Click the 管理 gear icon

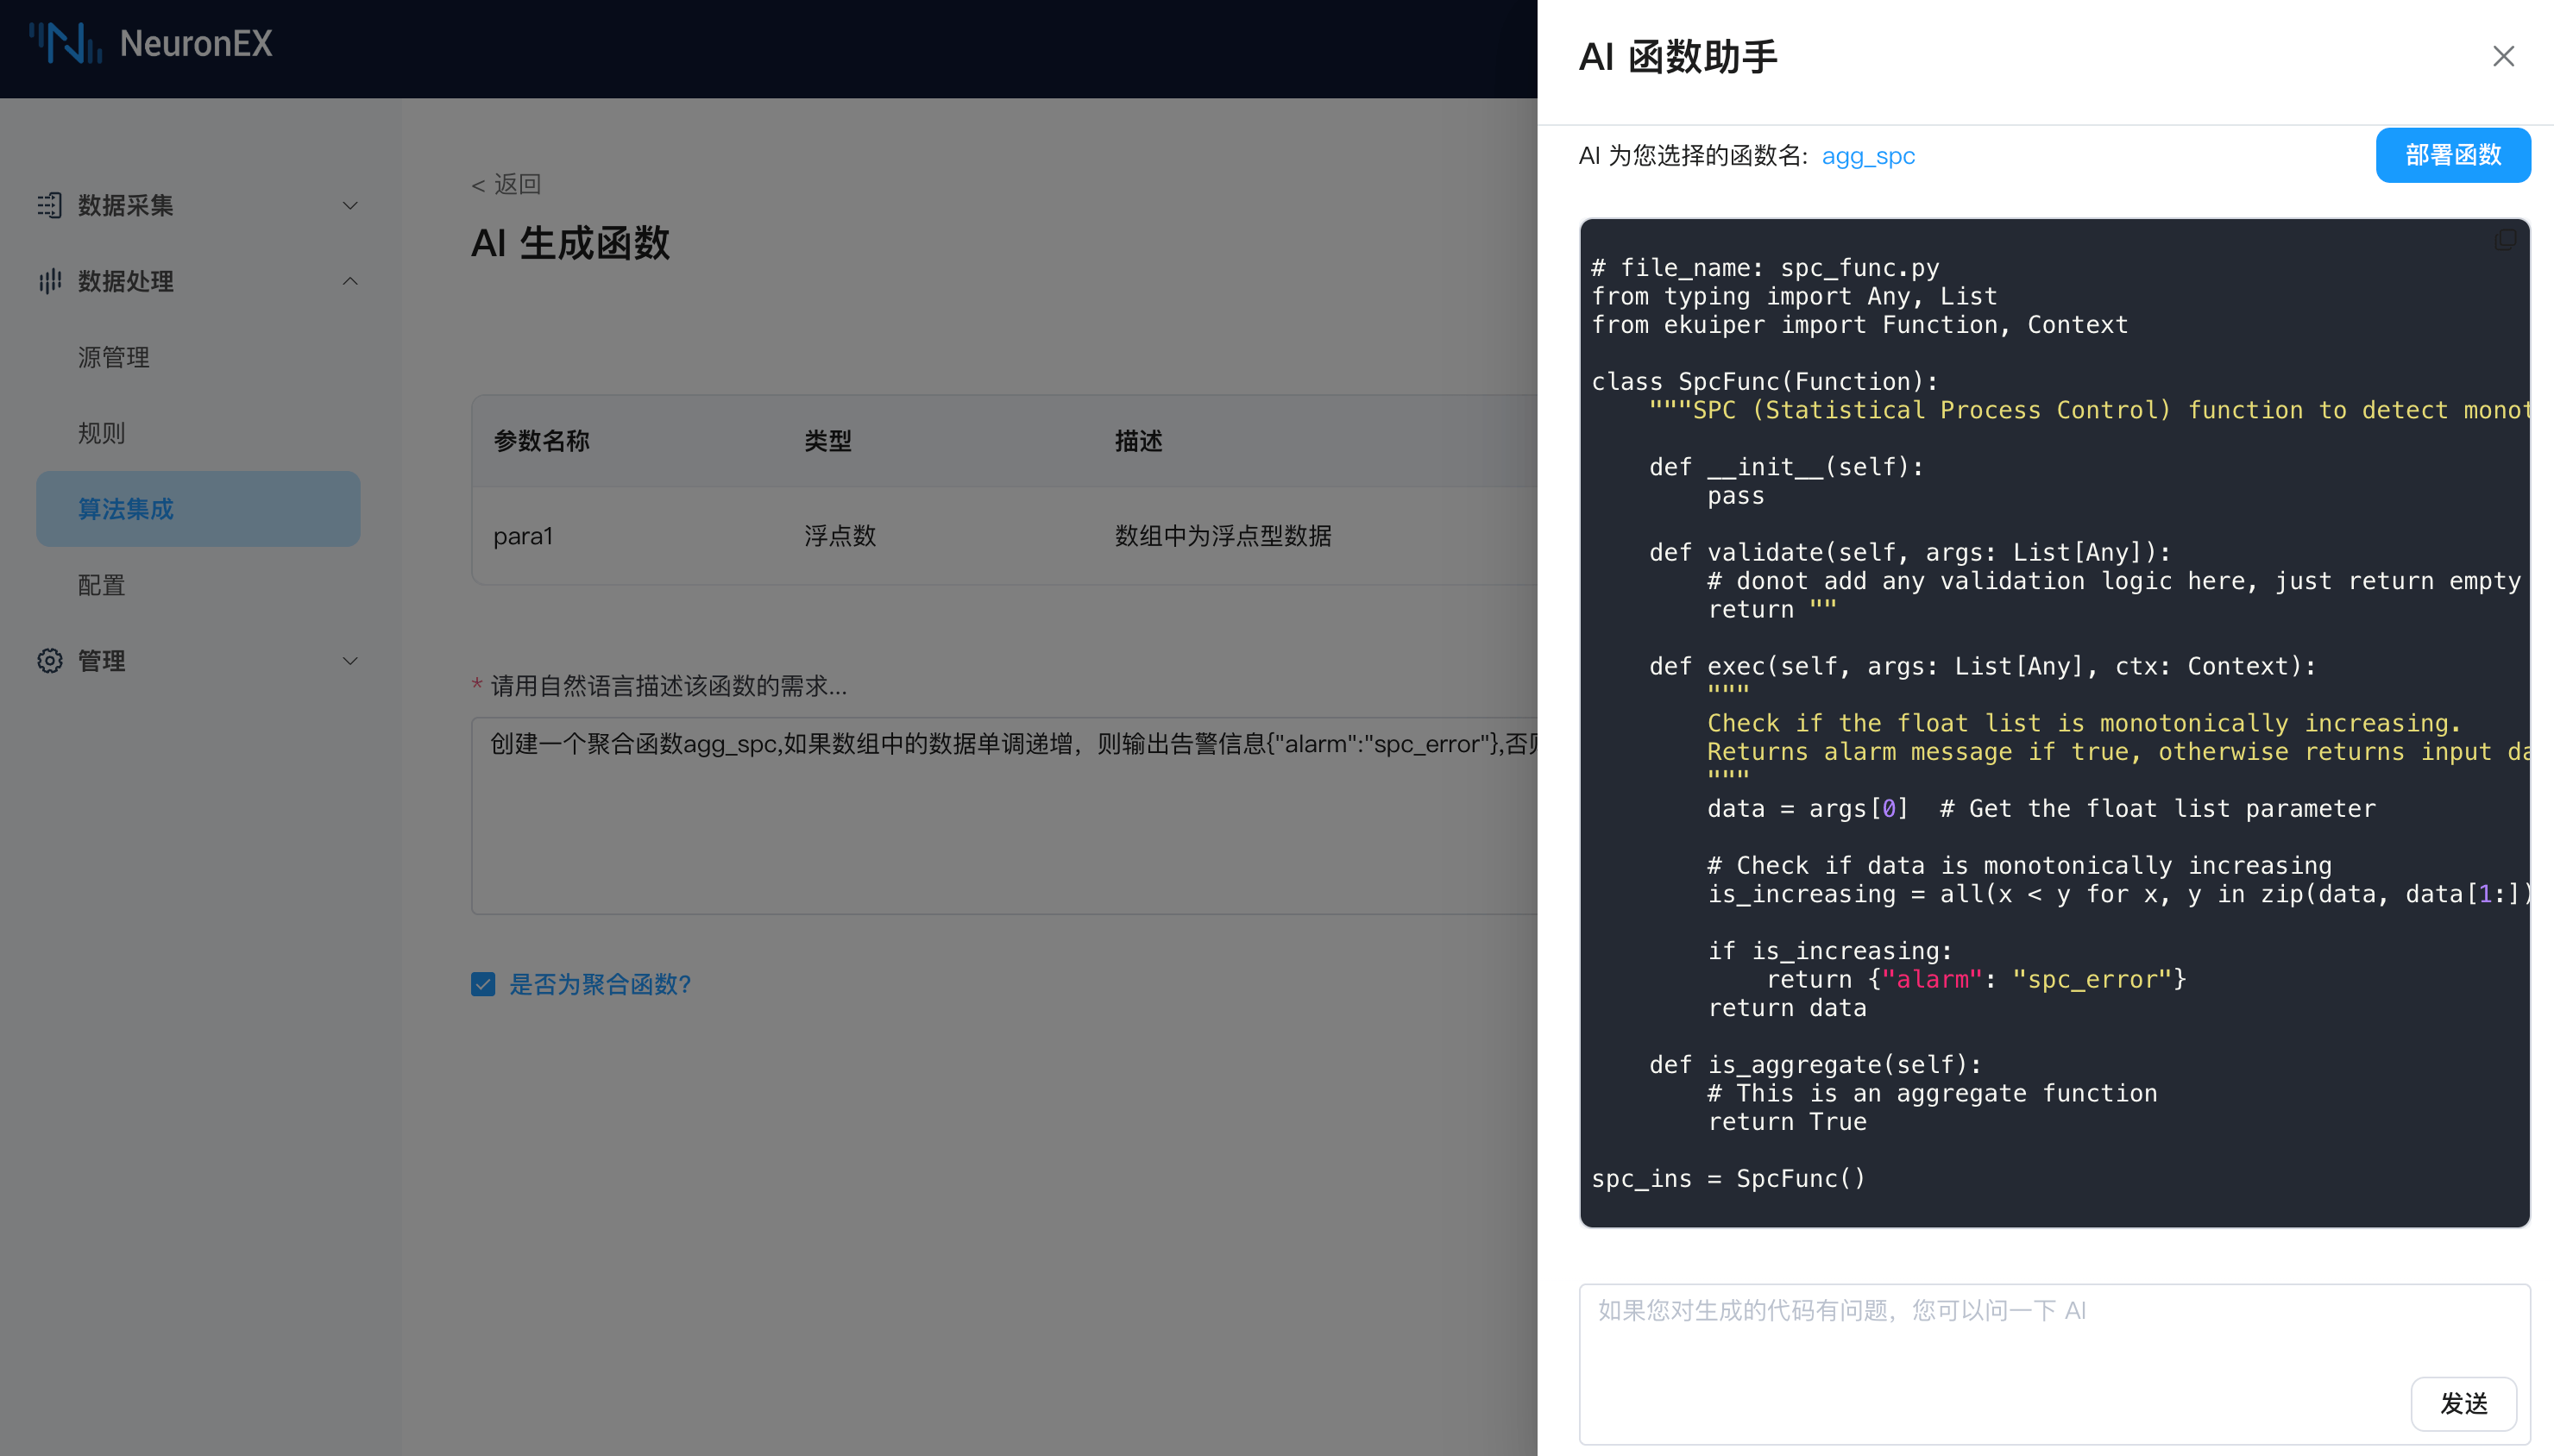tap(49, 661)
